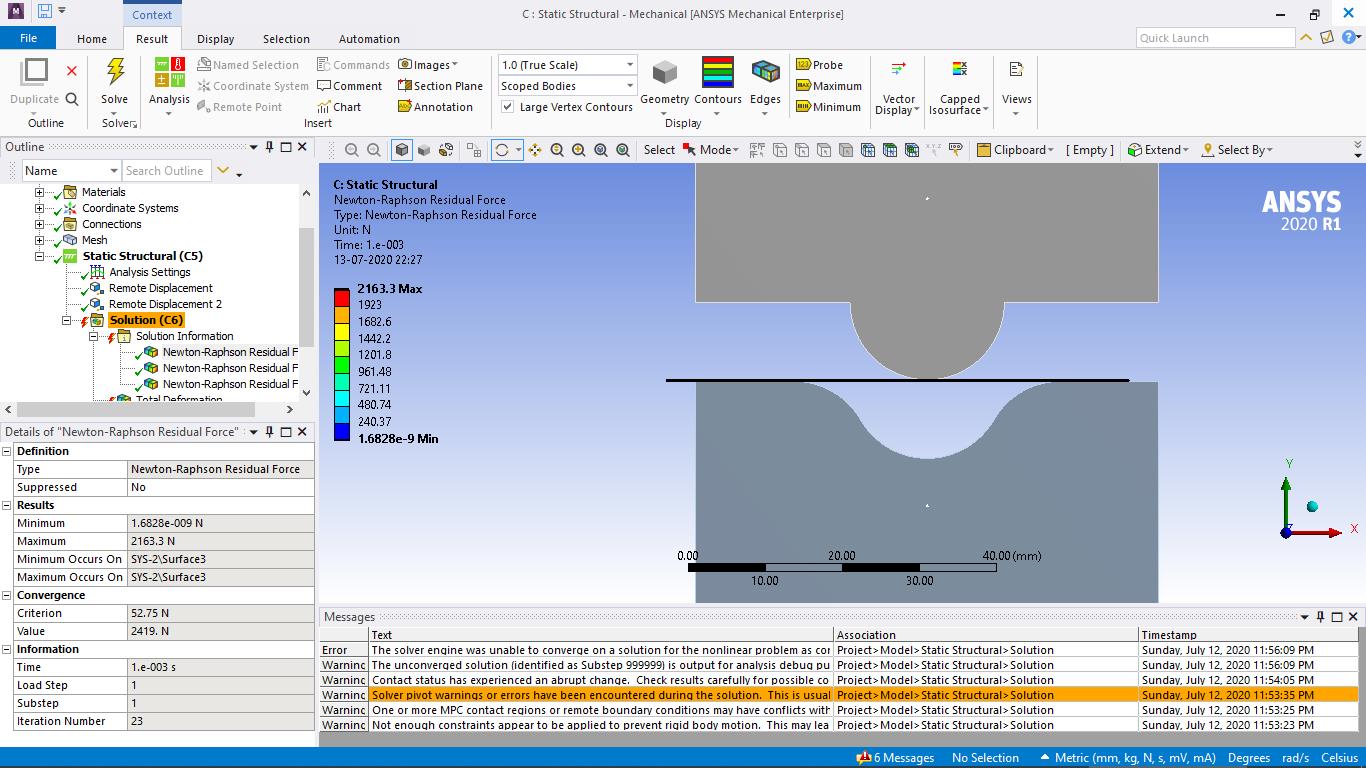
Task: Click the shaded exterior view cube icon
Action: 402,150
